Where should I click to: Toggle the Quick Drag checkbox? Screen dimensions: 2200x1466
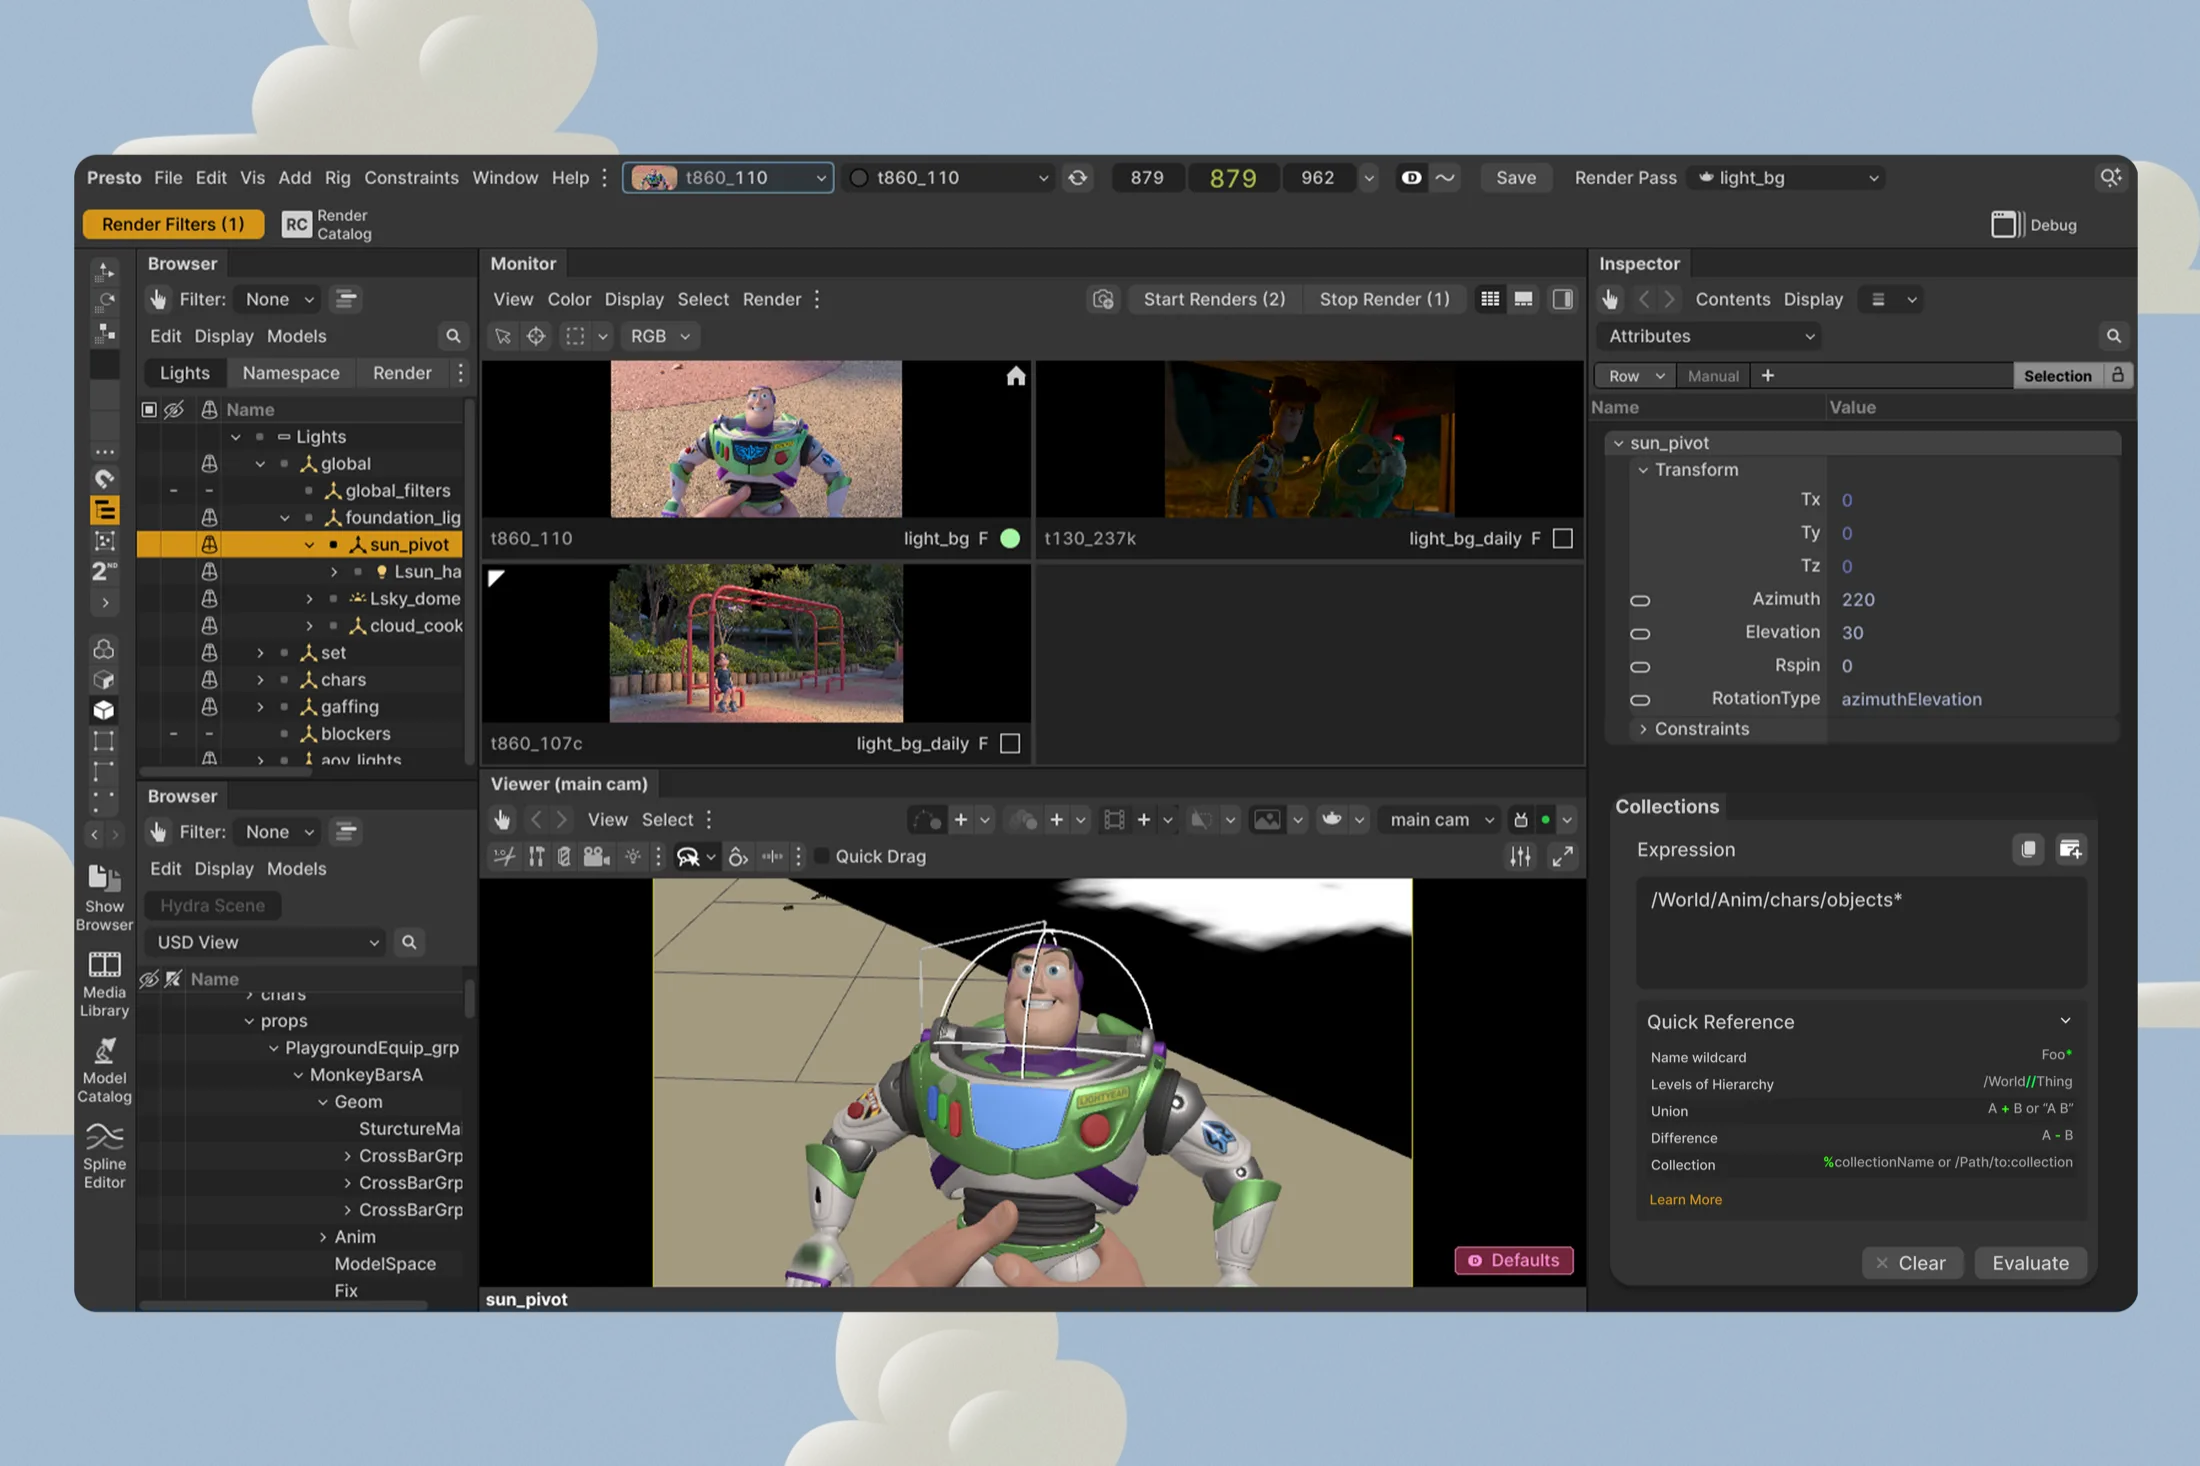click(821, 856)
